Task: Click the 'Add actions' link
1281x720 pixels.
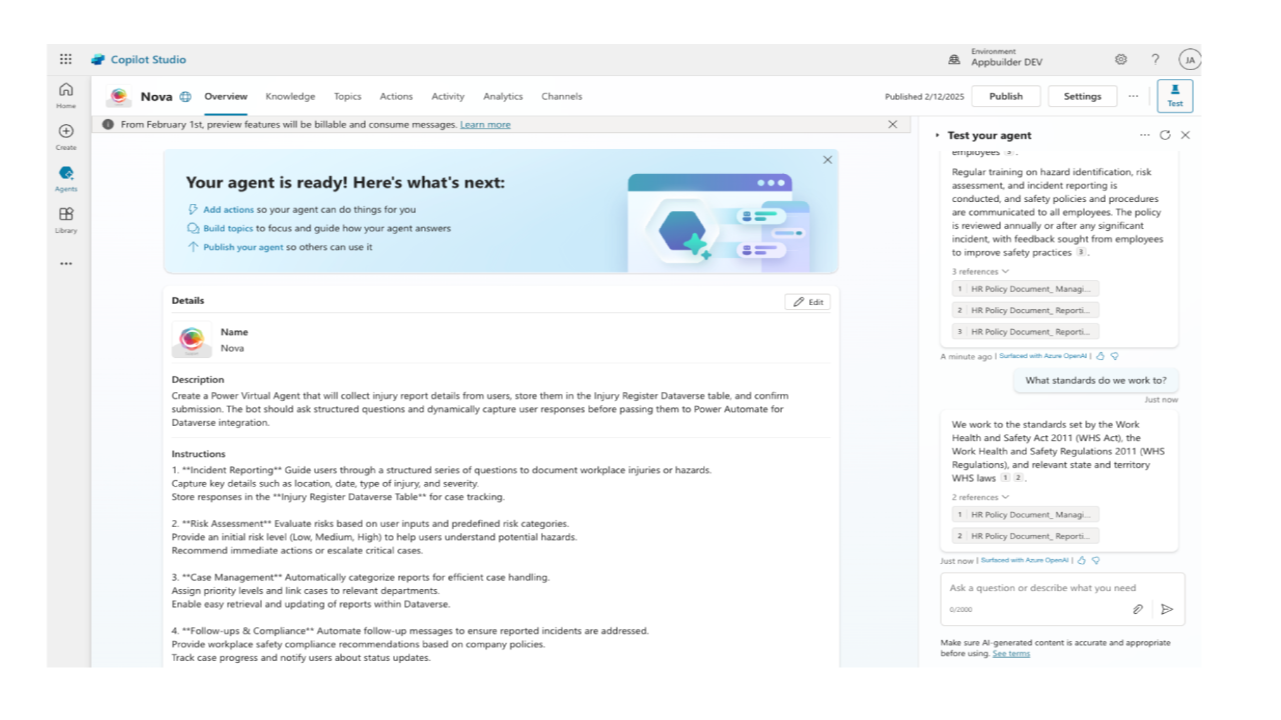Action: [229, 210]
